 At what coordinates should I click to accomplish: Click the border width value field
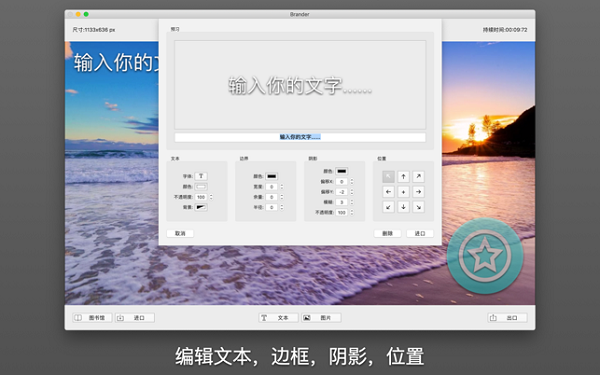(271, 187)
